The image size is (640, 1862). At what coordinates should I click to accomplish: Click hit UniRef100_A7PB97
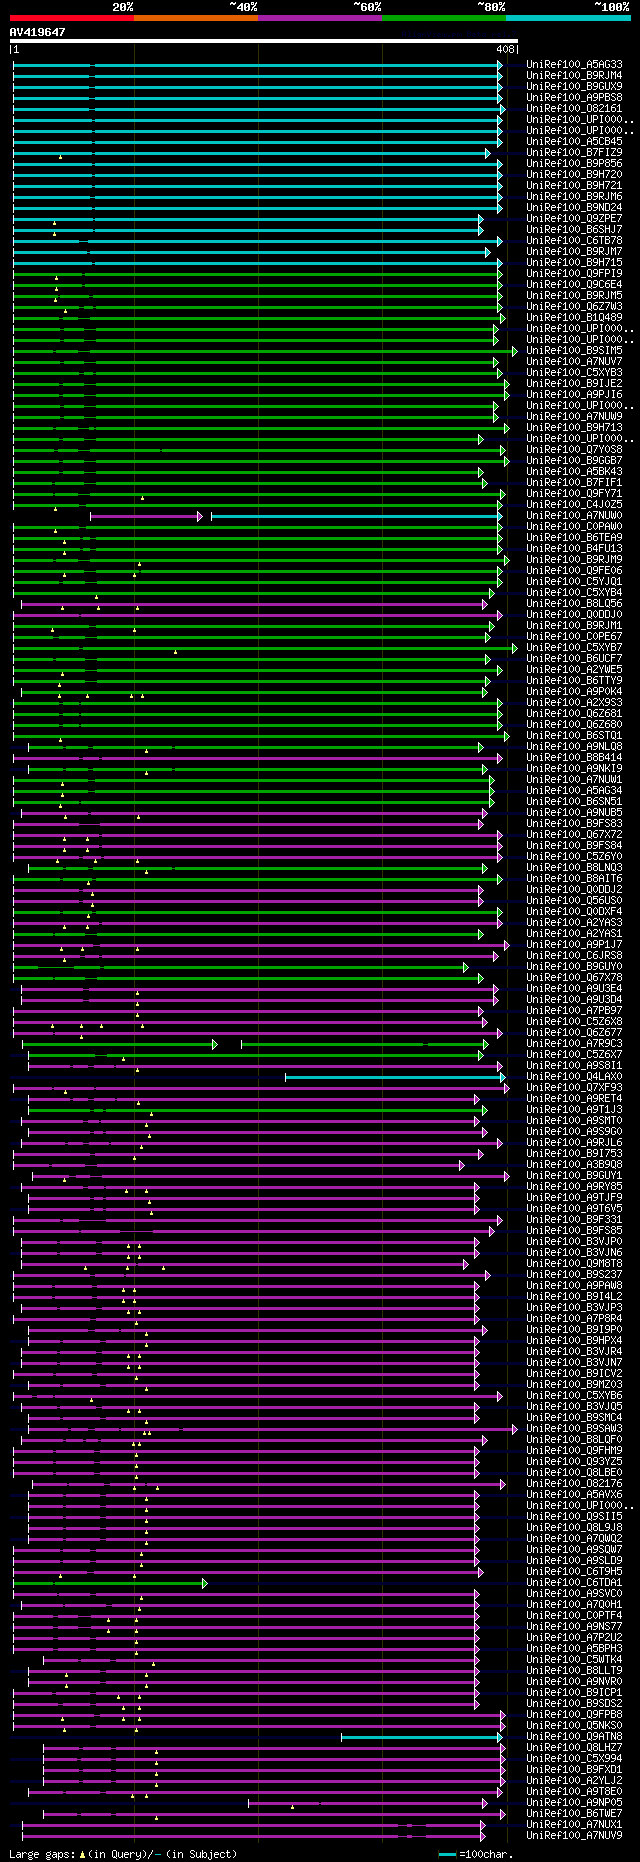coord(574,1011)
